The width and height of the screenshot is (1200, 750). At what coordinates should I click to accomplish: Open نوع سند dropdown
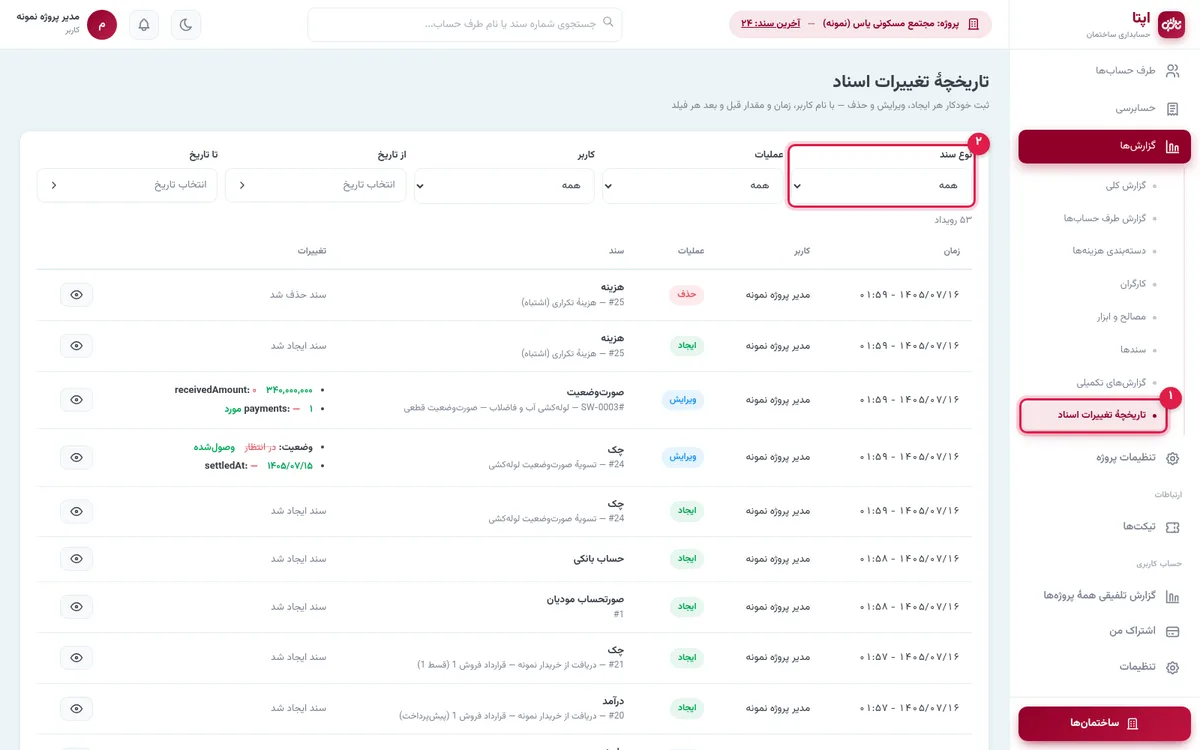(881, 185)
